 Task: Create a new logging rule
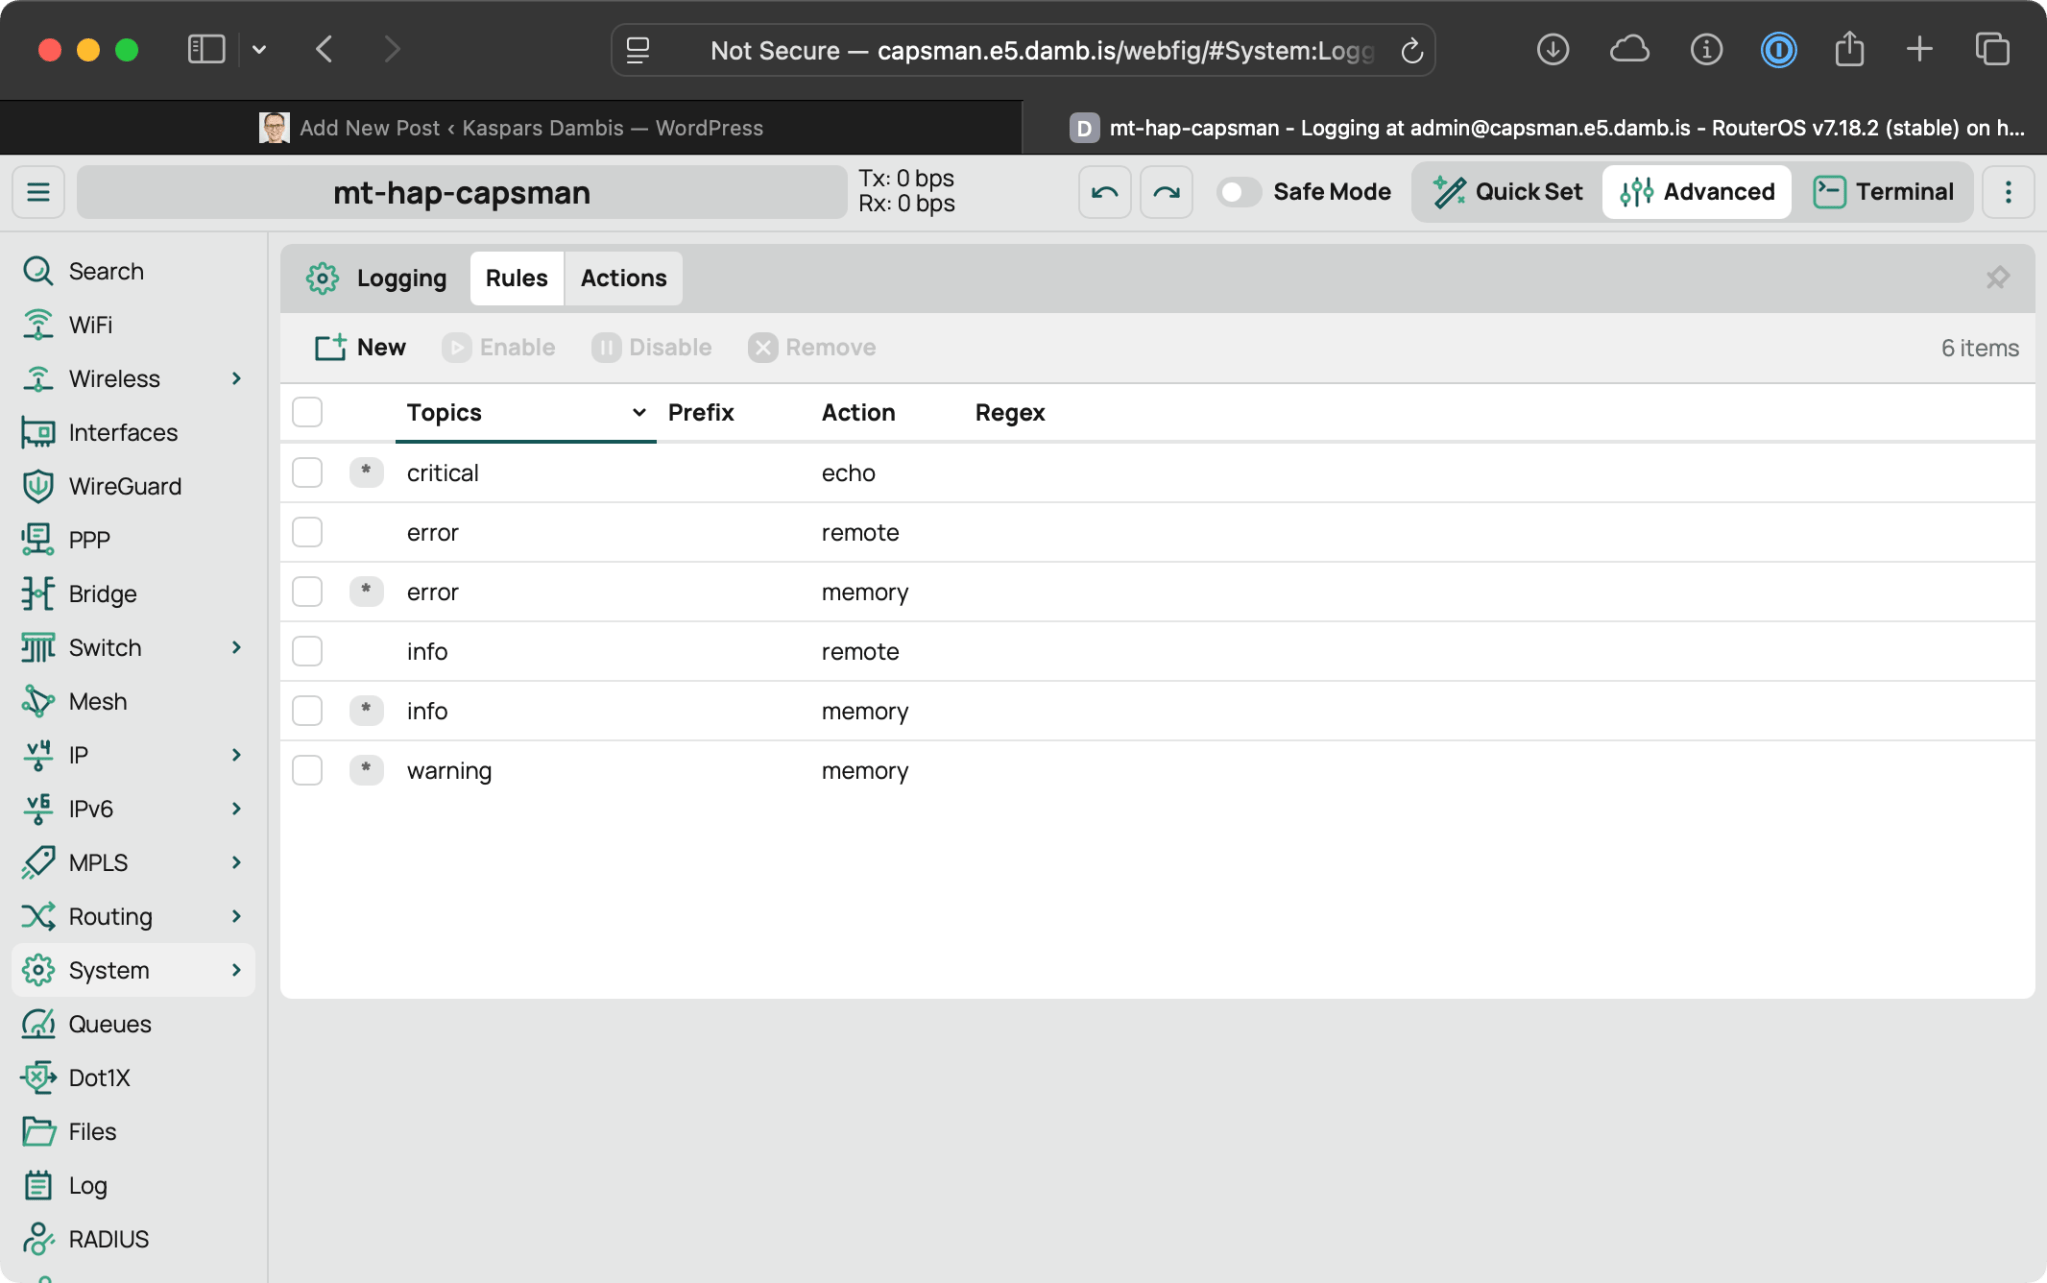tap(360, 347)
